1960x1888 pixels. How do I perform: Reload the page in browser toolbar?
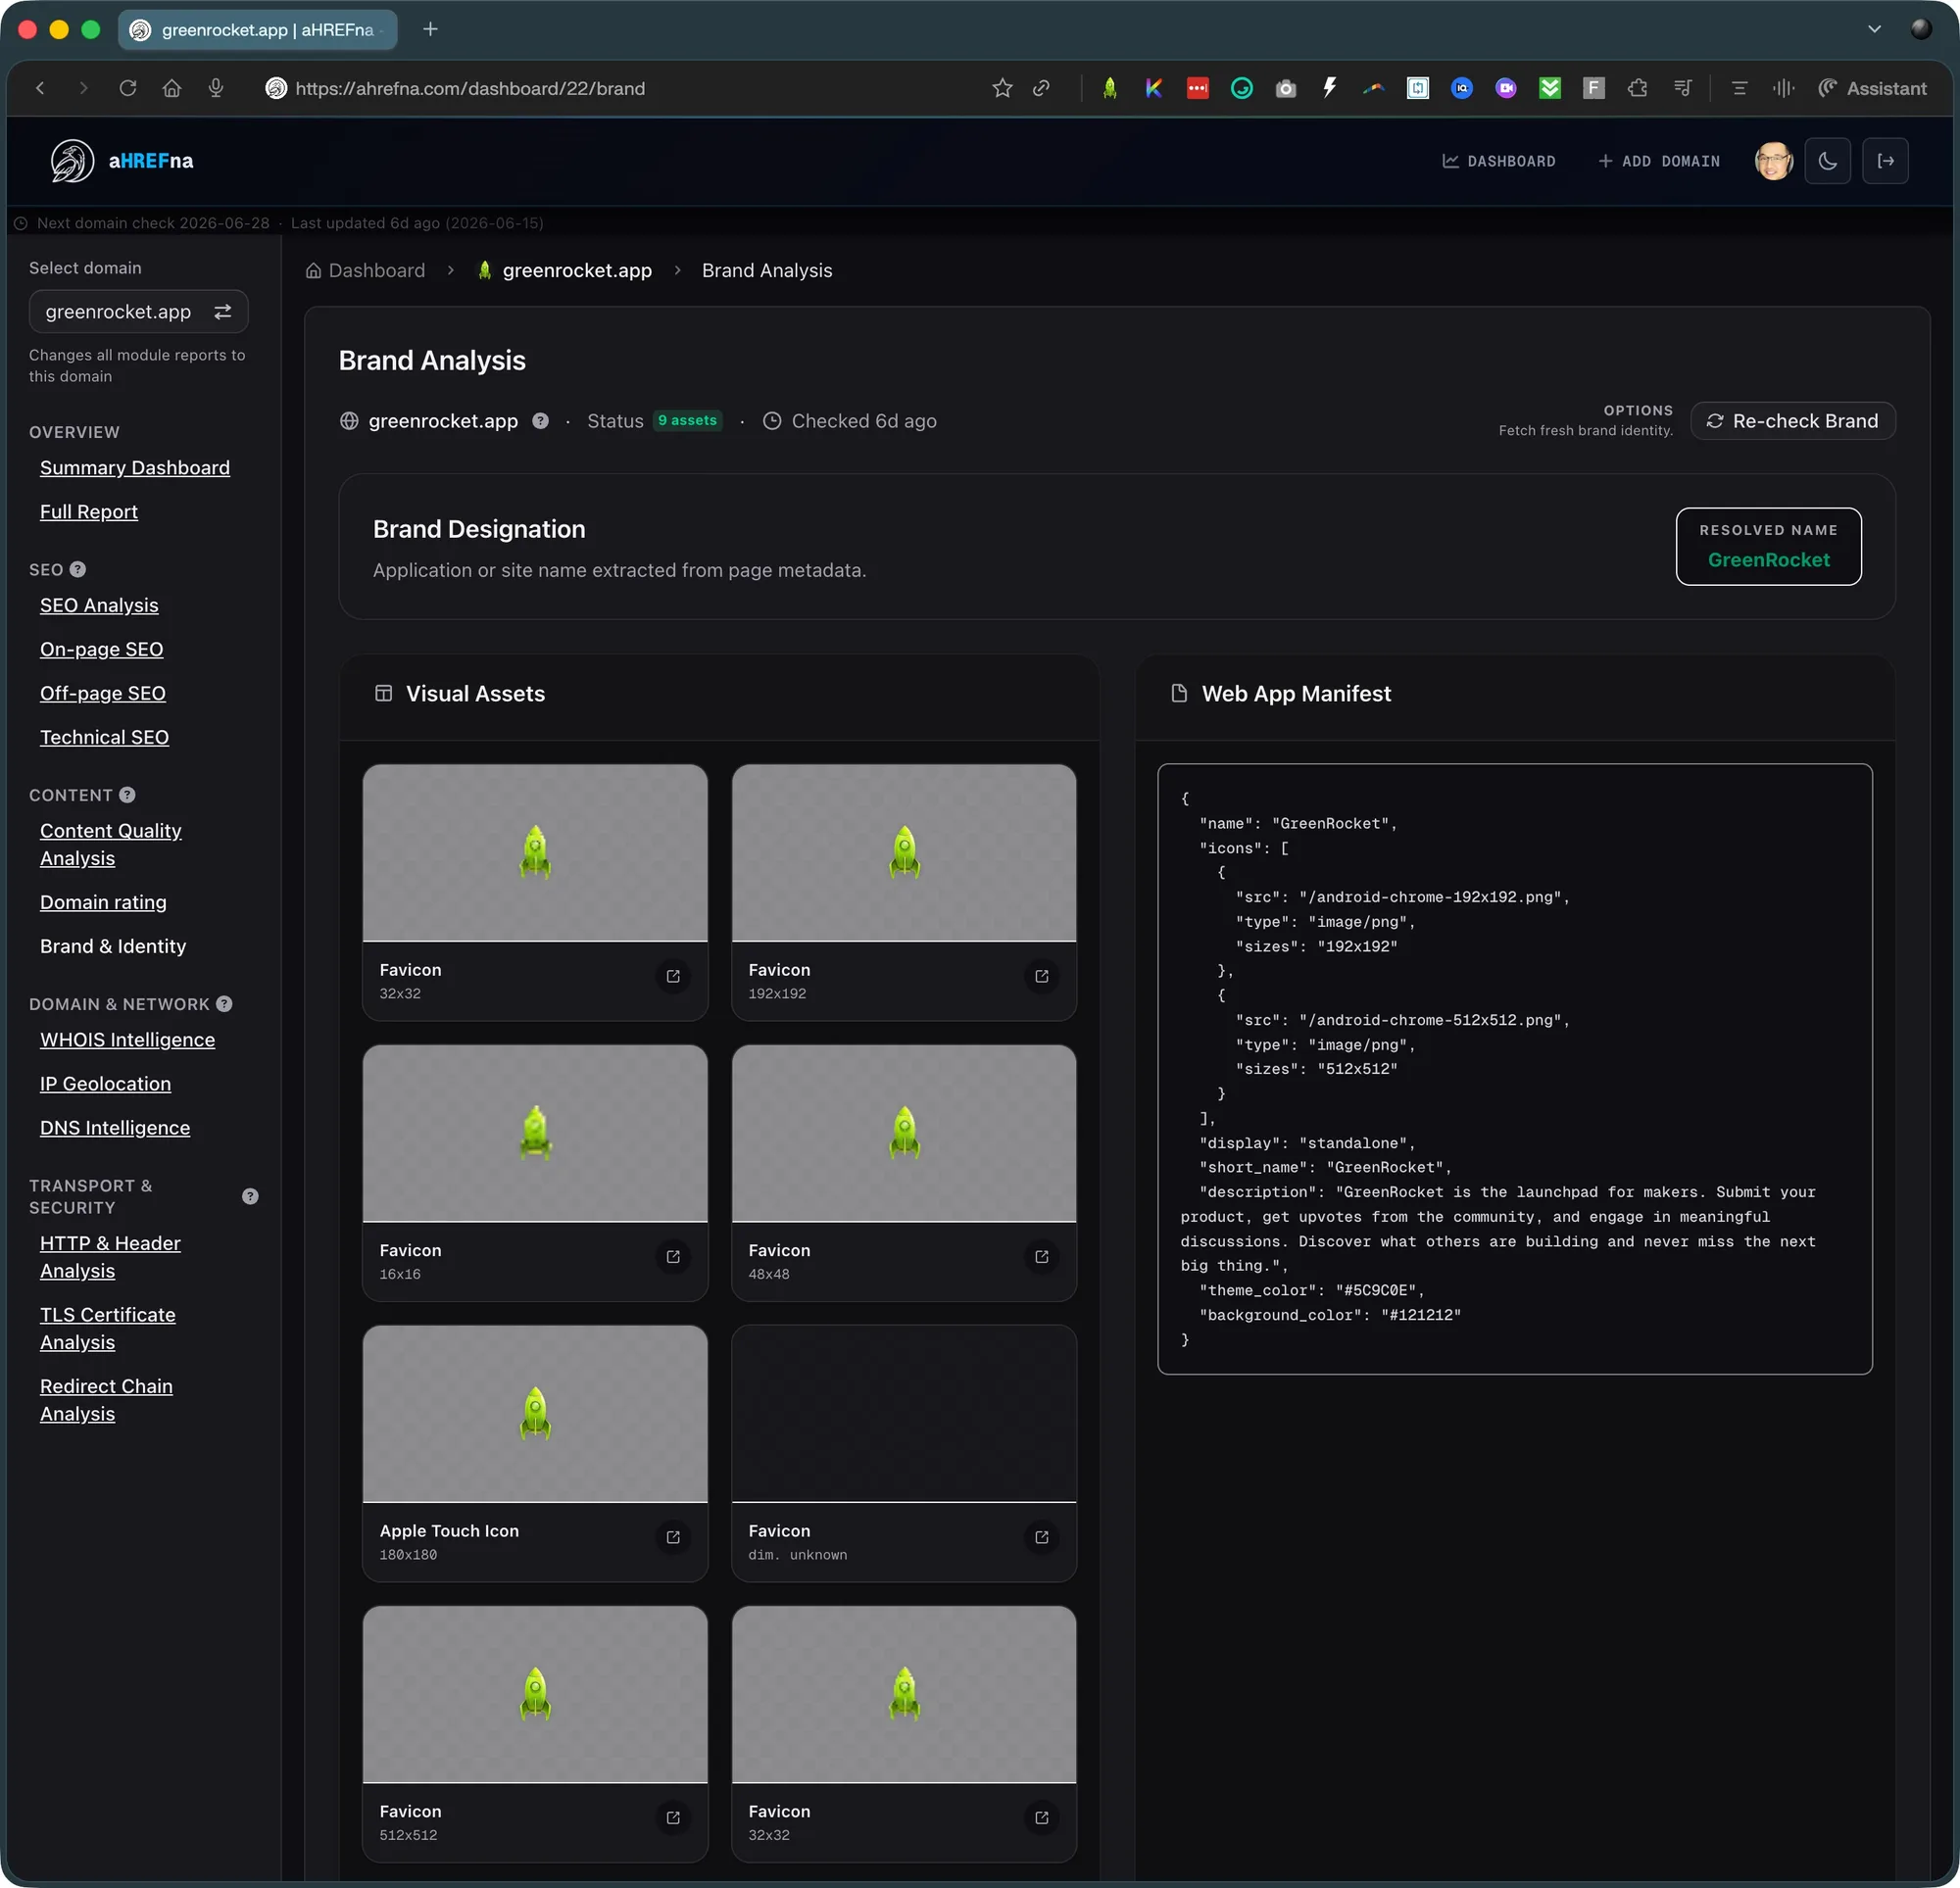[127, 88]
